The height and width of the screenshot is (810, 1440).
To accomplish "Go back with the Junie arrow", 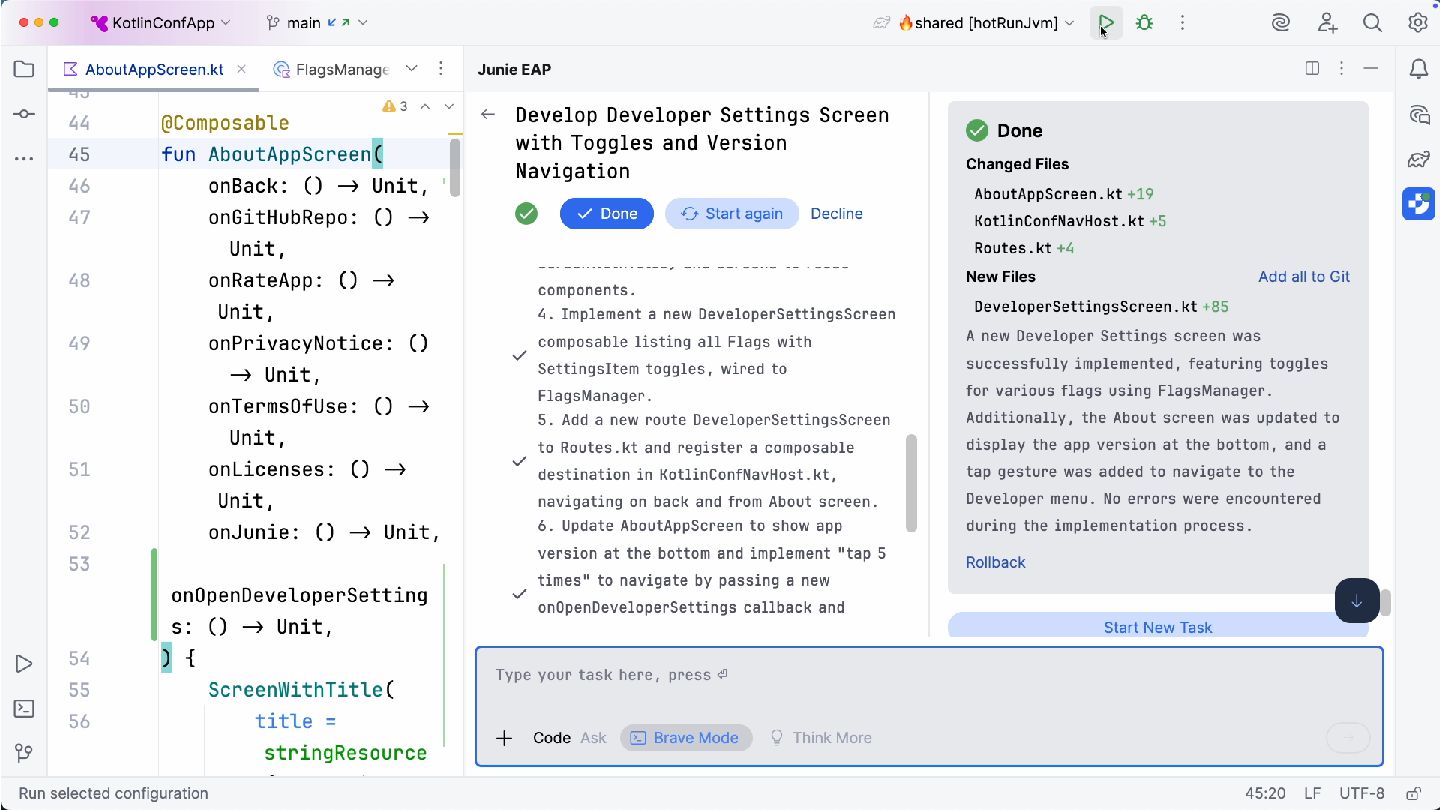I will coord(488,114).
